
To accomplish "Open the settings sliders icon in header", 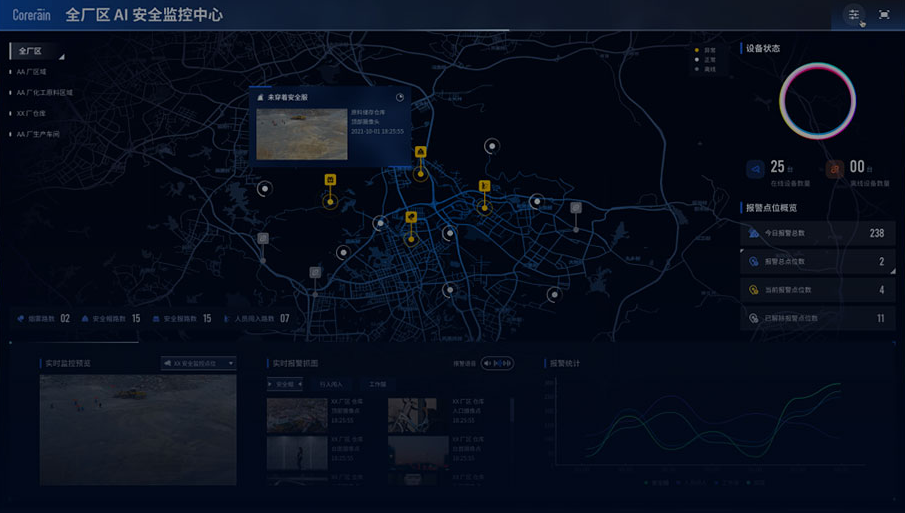I will (853, 14).
